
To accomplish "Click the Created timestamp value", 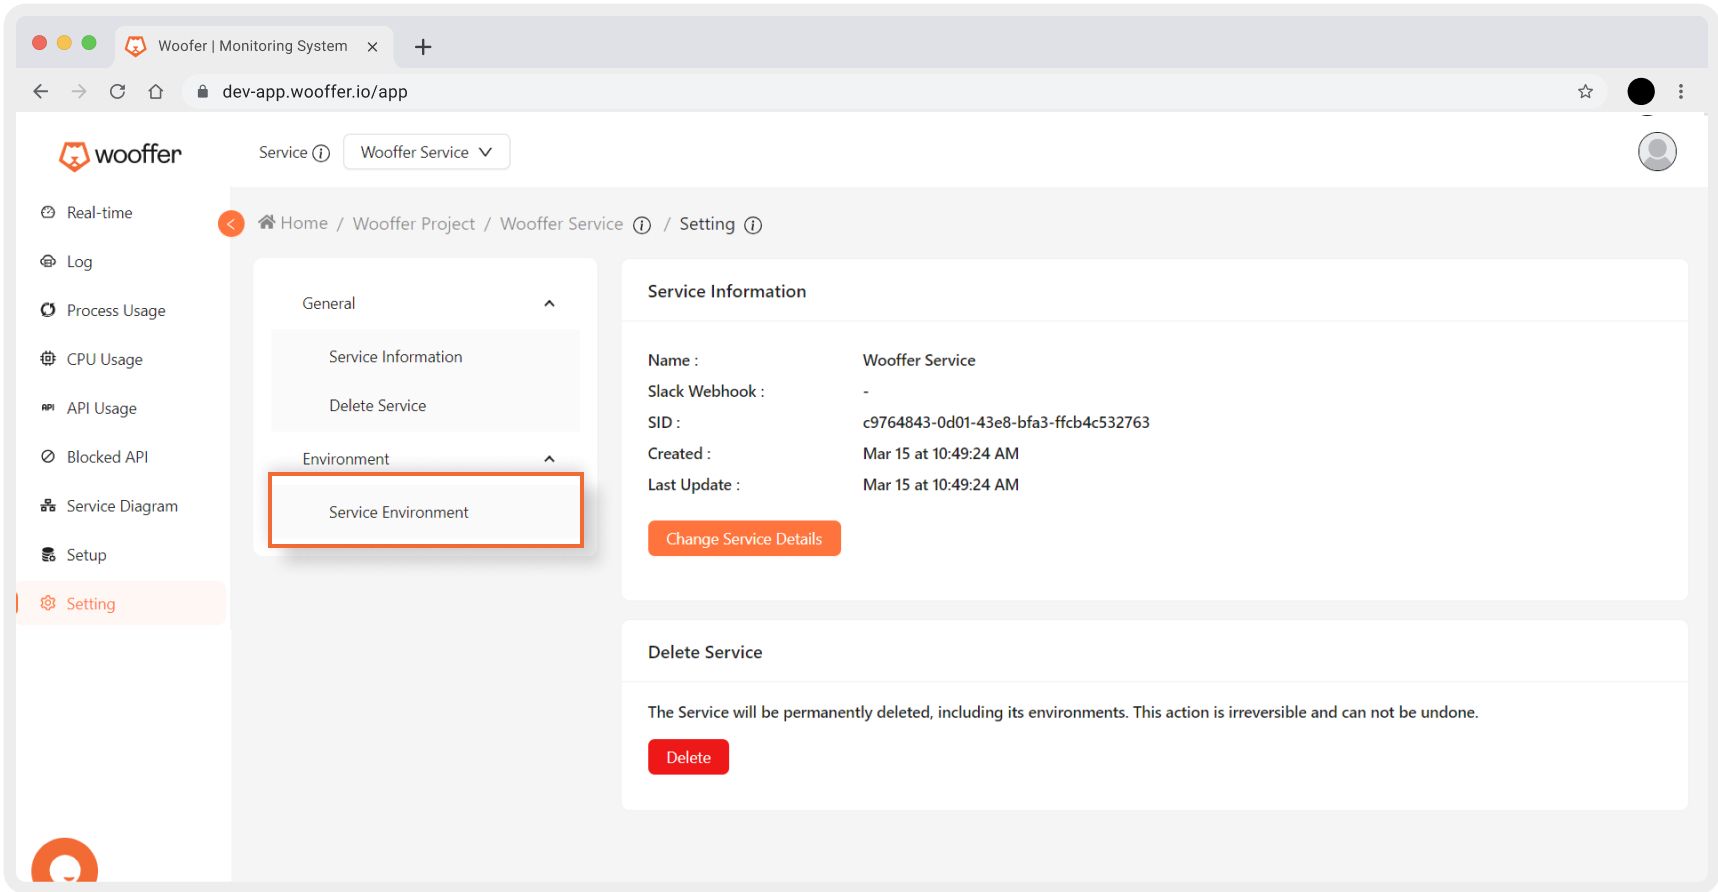I will point(941,453).
